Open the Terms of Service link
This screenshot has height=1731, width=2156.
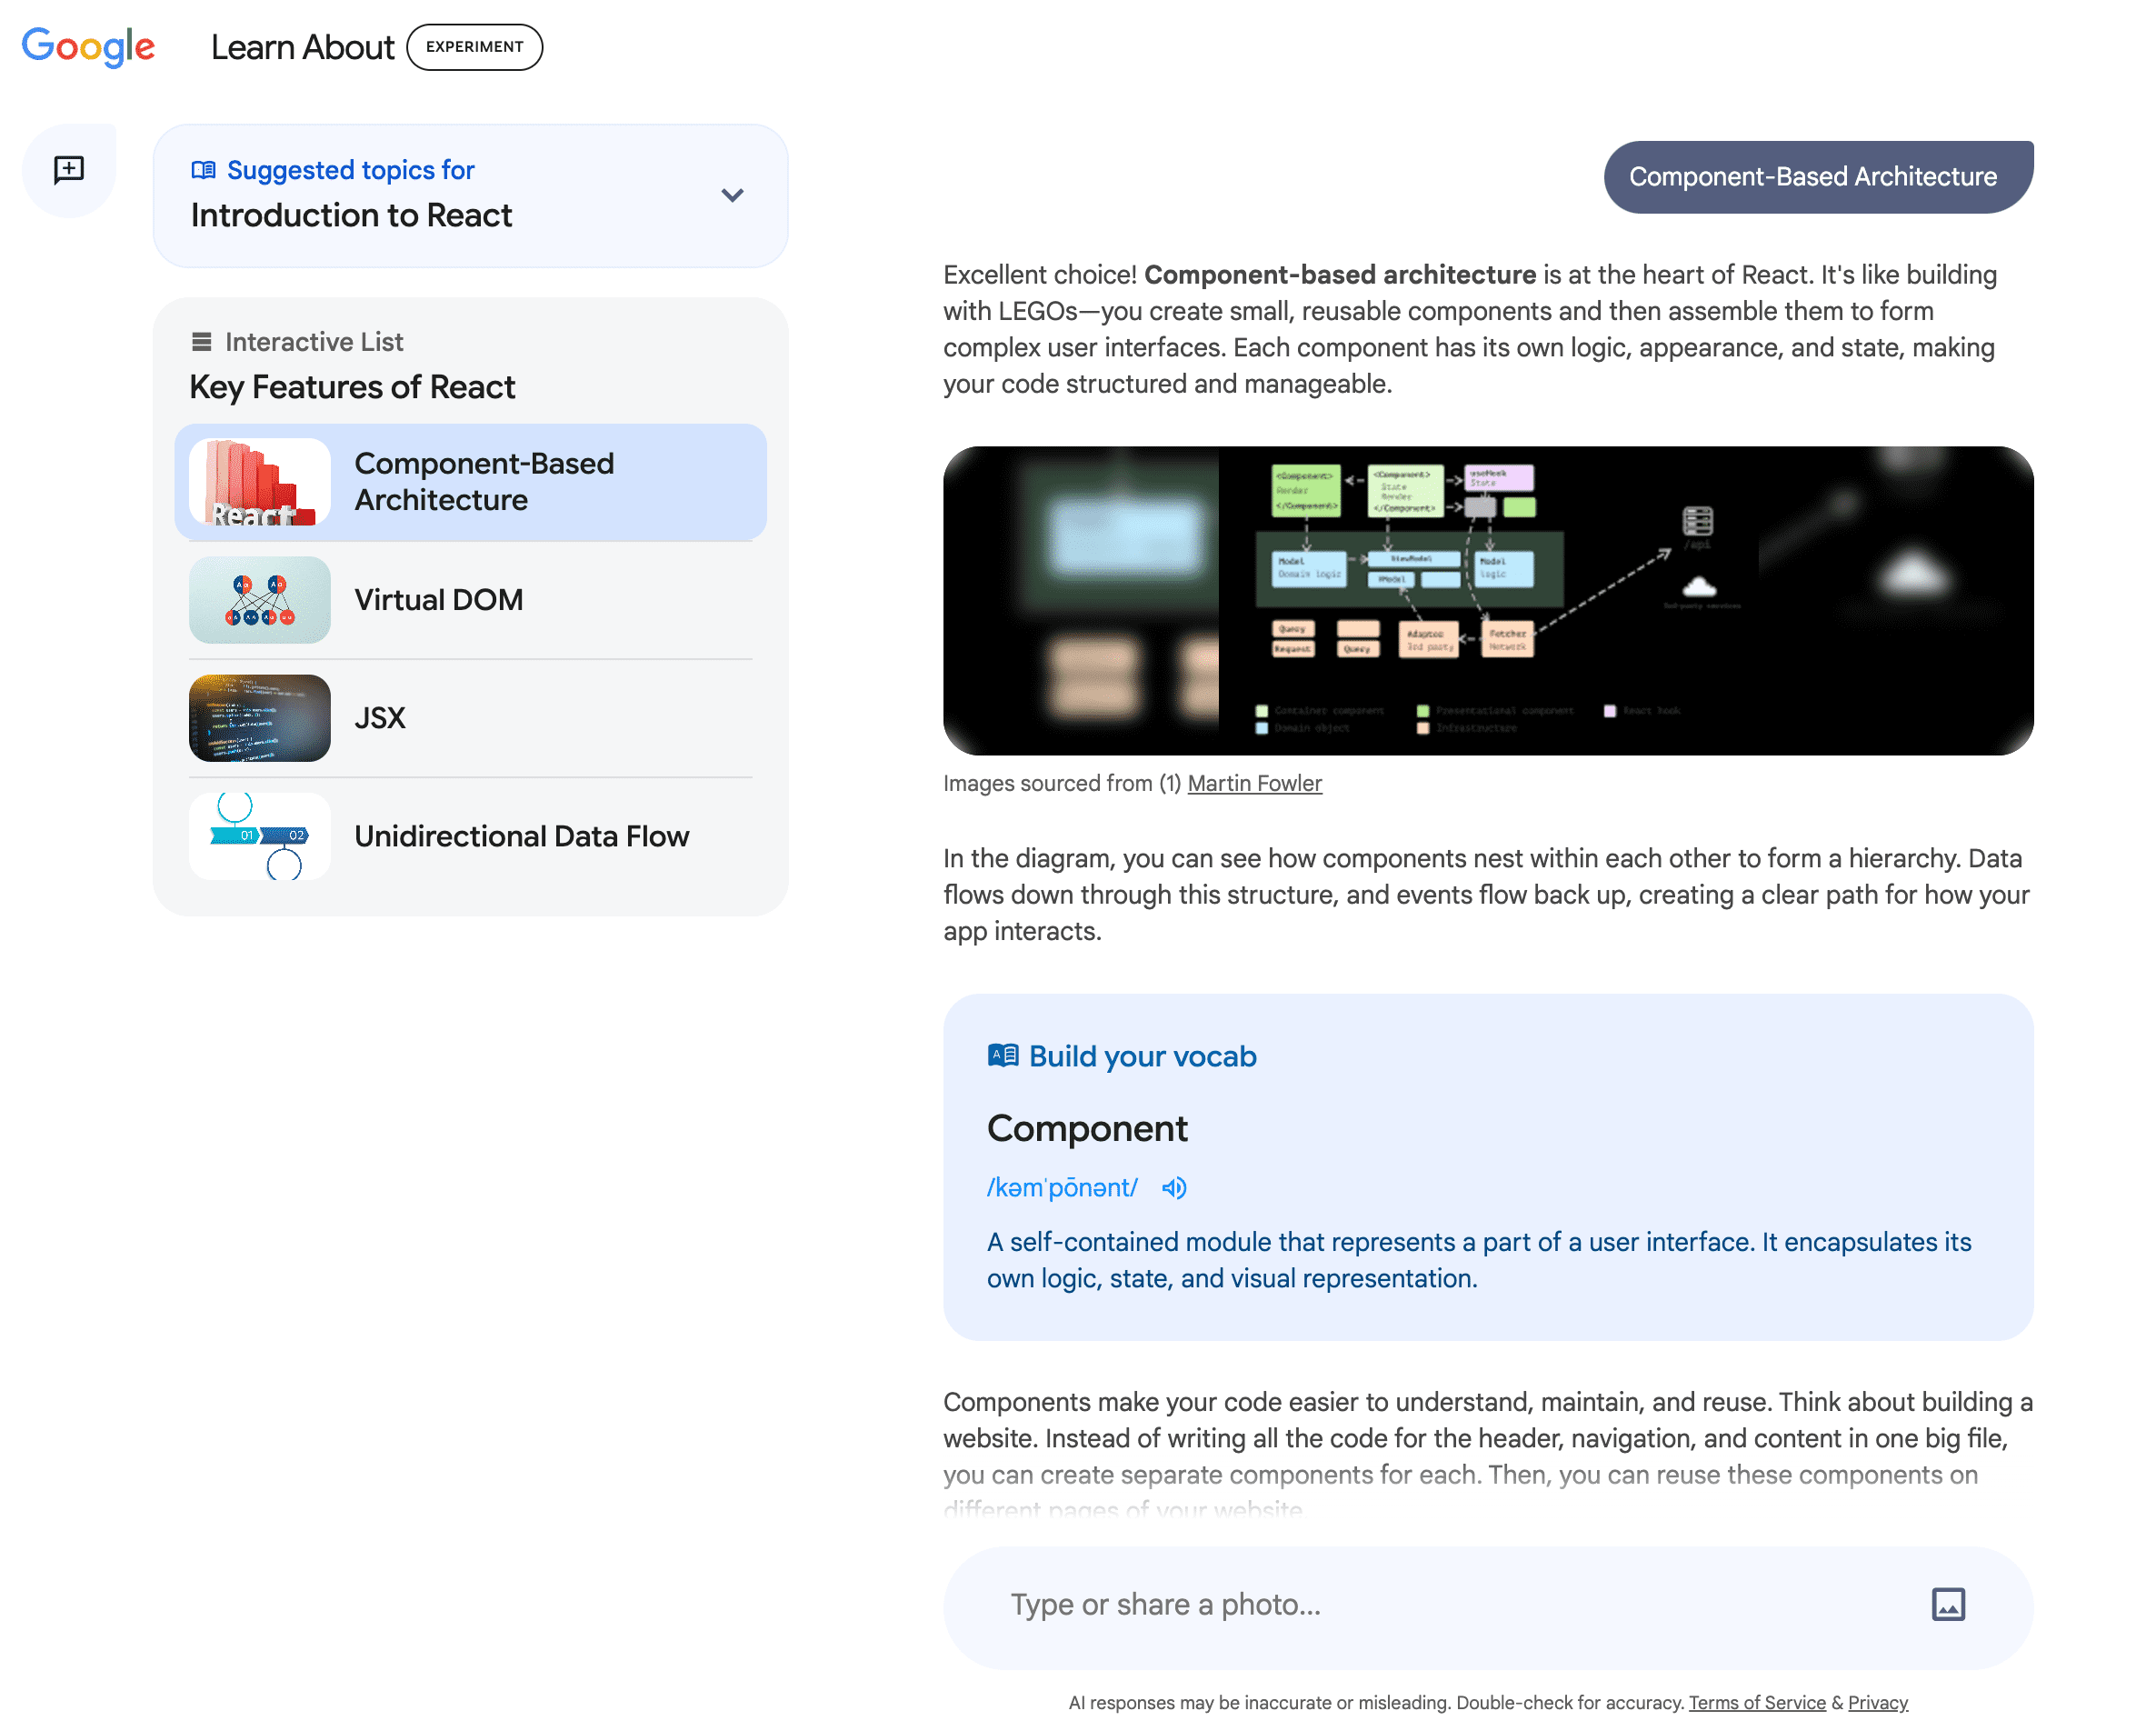[x=1757, y=1702]
